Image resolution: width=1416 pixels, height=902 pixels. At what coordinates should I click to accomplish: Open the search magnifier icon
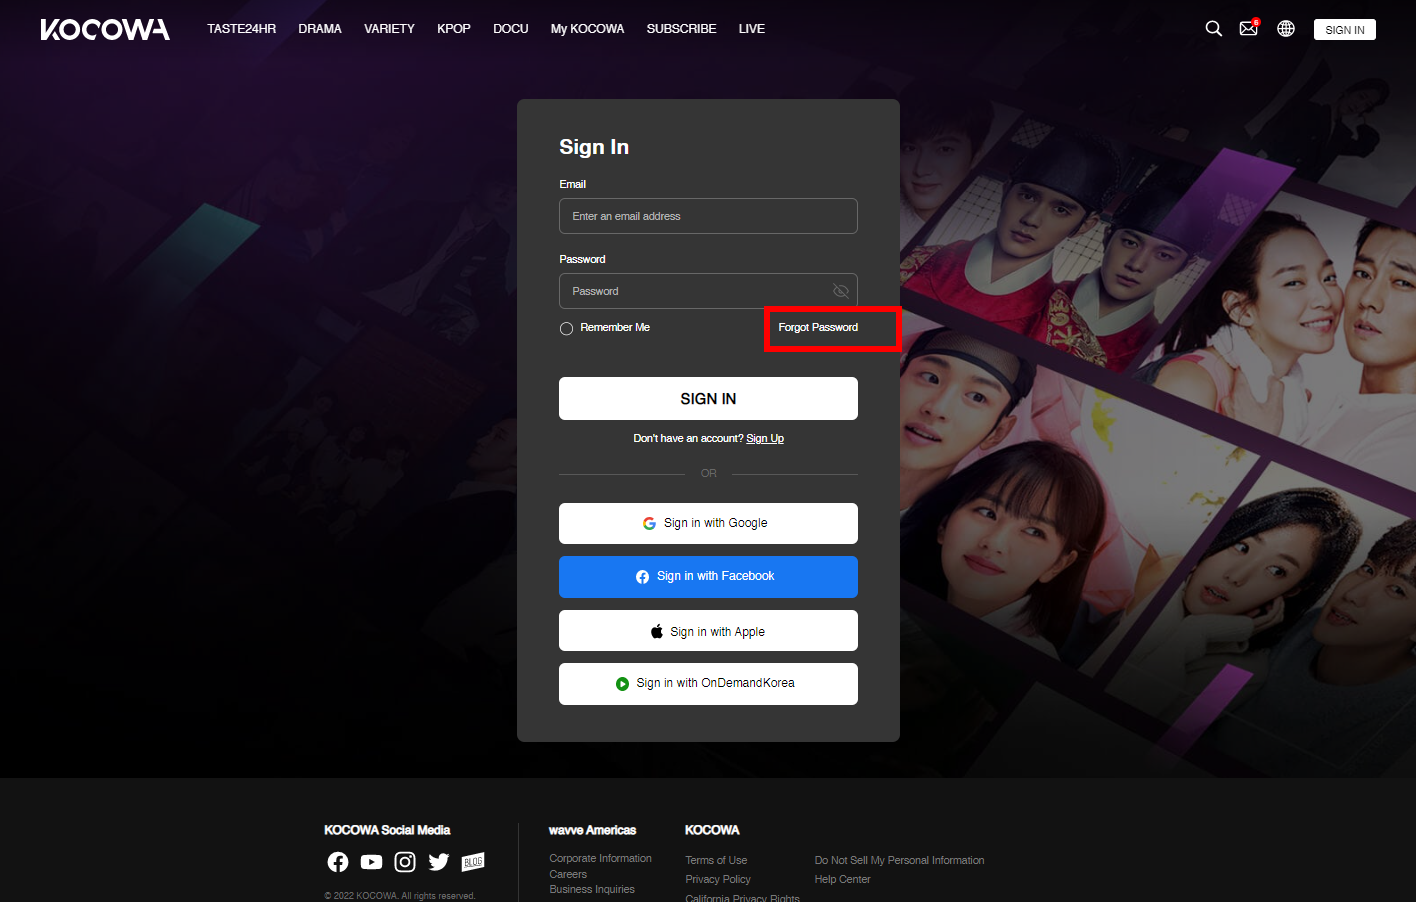(1214, 29)
